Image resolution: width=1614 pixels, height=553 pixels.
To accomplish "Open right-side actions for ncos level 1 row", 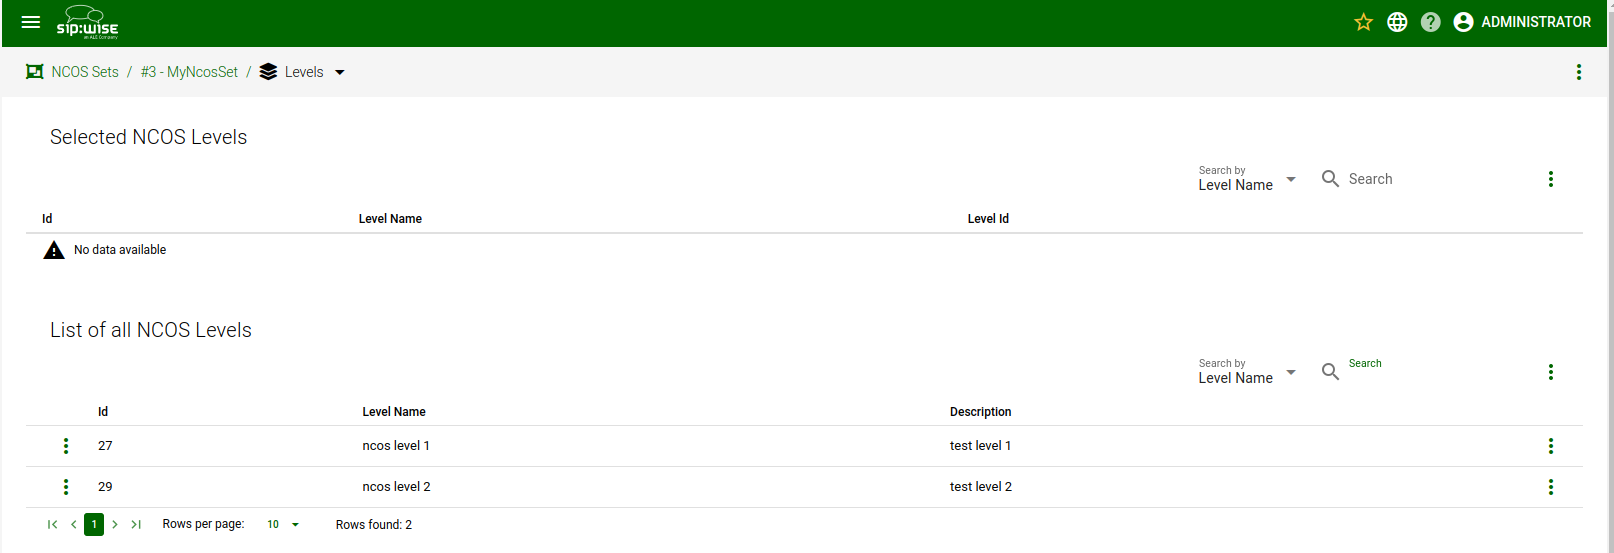I will pos(1550,446).
